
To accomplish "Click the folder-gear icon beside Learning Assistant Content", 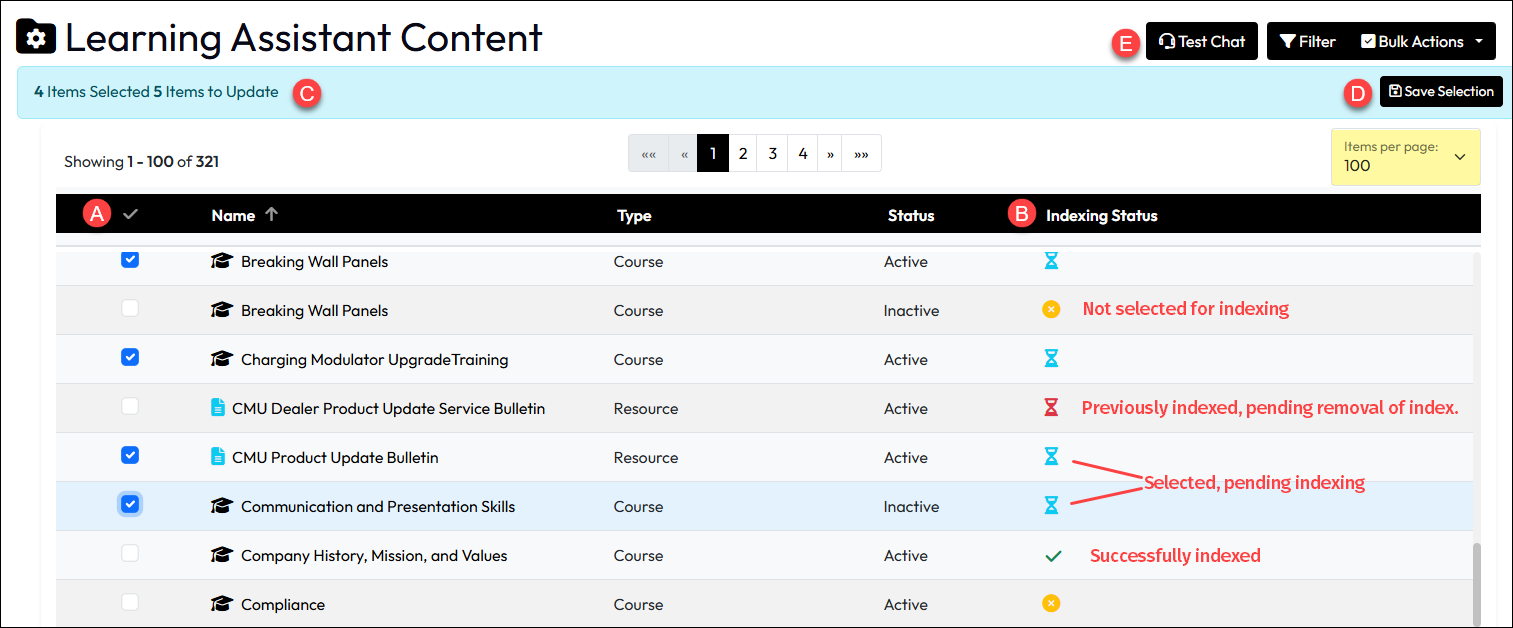I will tap(37, 39).
